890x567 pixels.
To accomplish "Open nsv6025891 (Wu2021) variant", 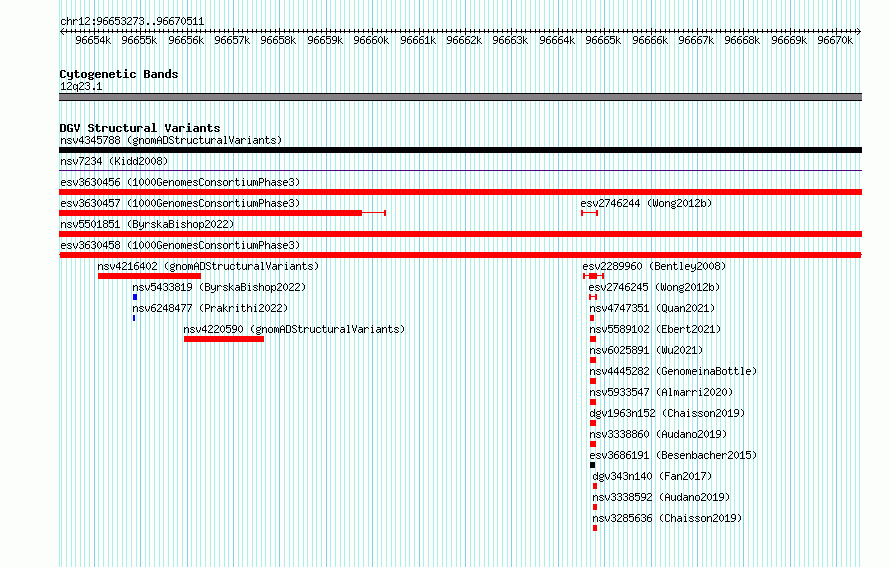I will (x=646, y=350).
